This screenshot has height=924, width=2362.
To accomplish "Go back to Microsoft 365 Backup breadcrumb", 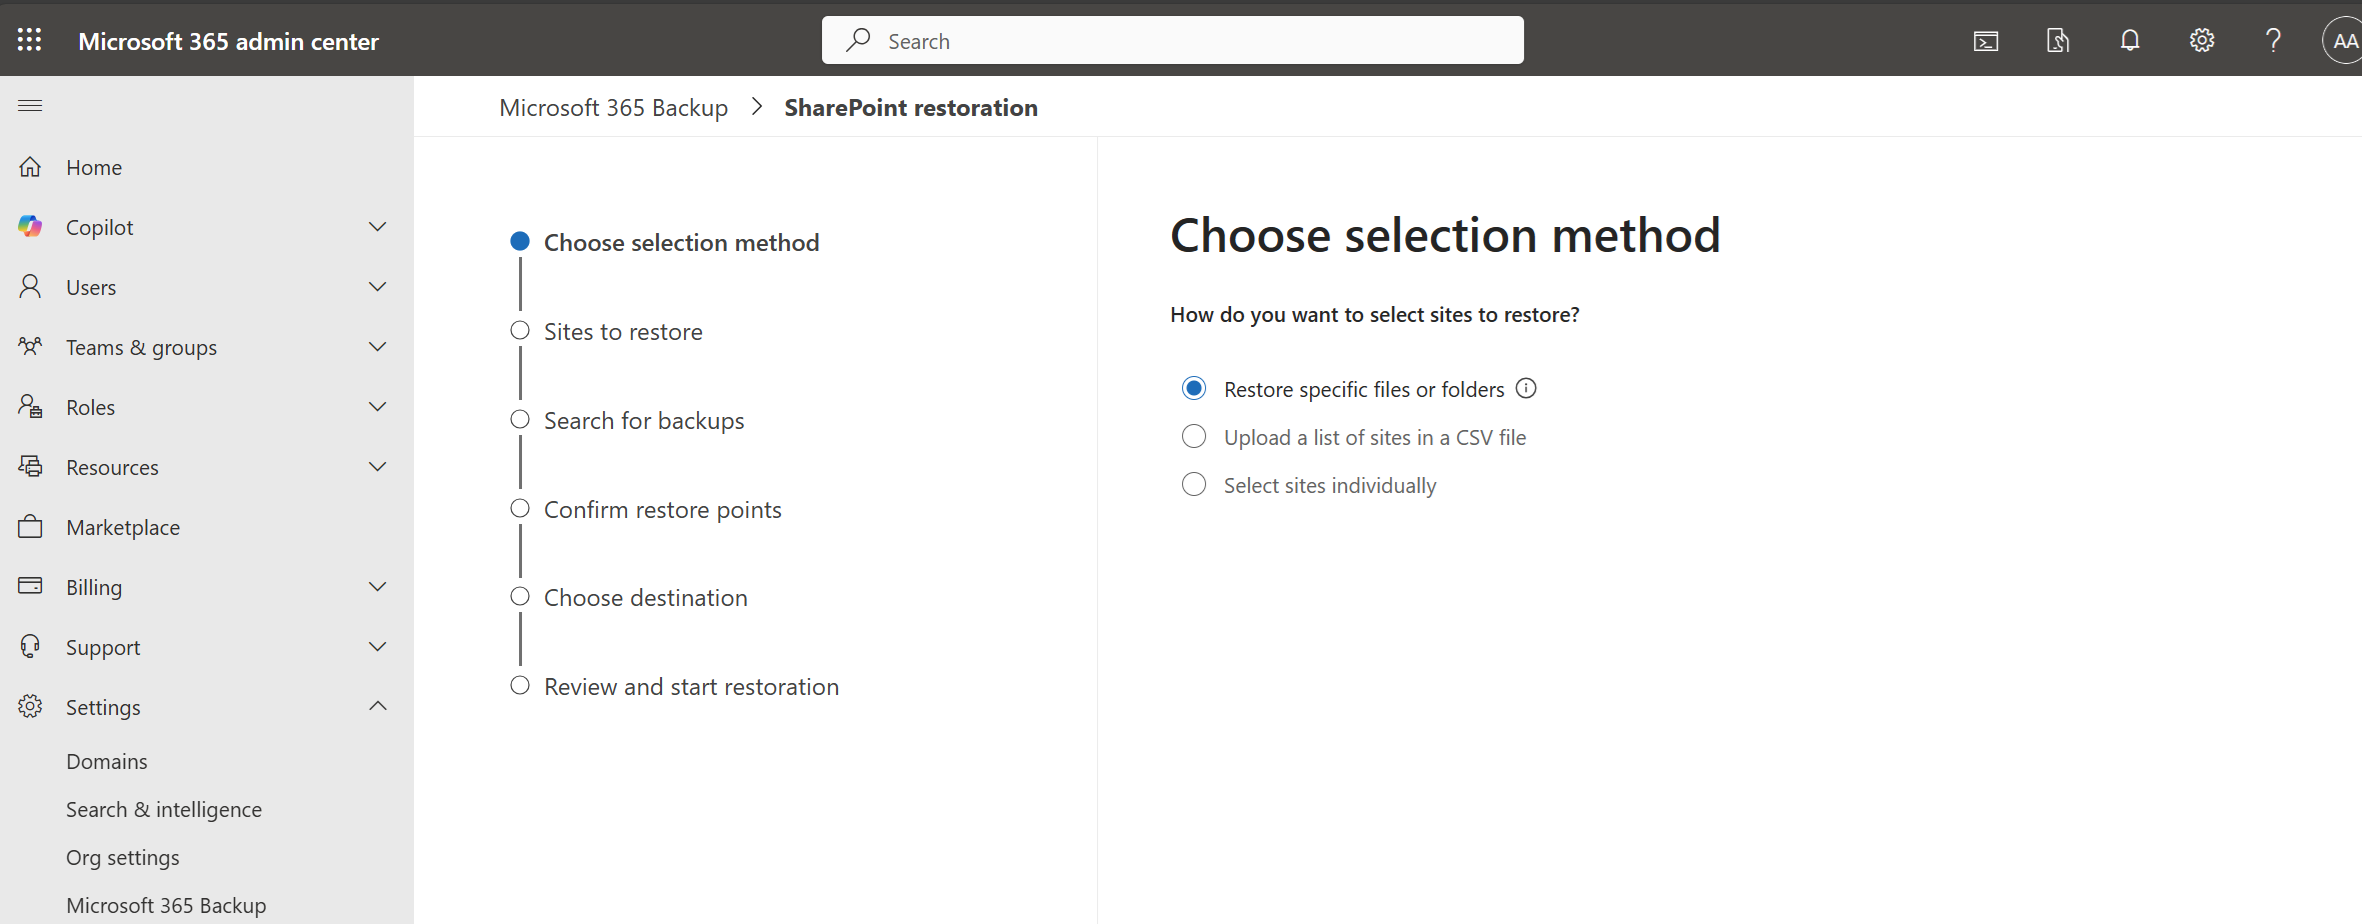I will click(x=613, y=107).
